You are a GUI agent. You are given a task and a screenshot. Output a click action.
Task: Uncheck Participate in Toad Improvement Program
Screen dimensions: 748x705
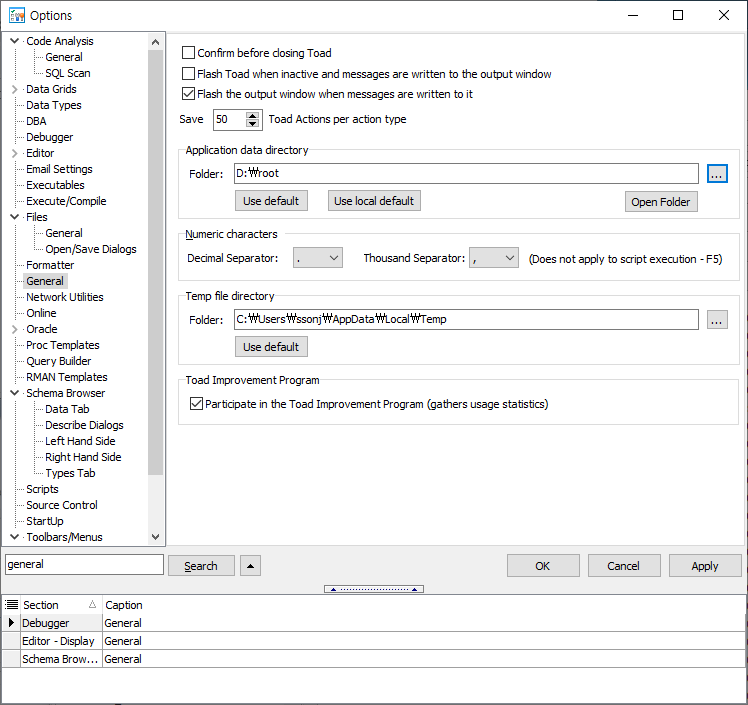[197, 404]
